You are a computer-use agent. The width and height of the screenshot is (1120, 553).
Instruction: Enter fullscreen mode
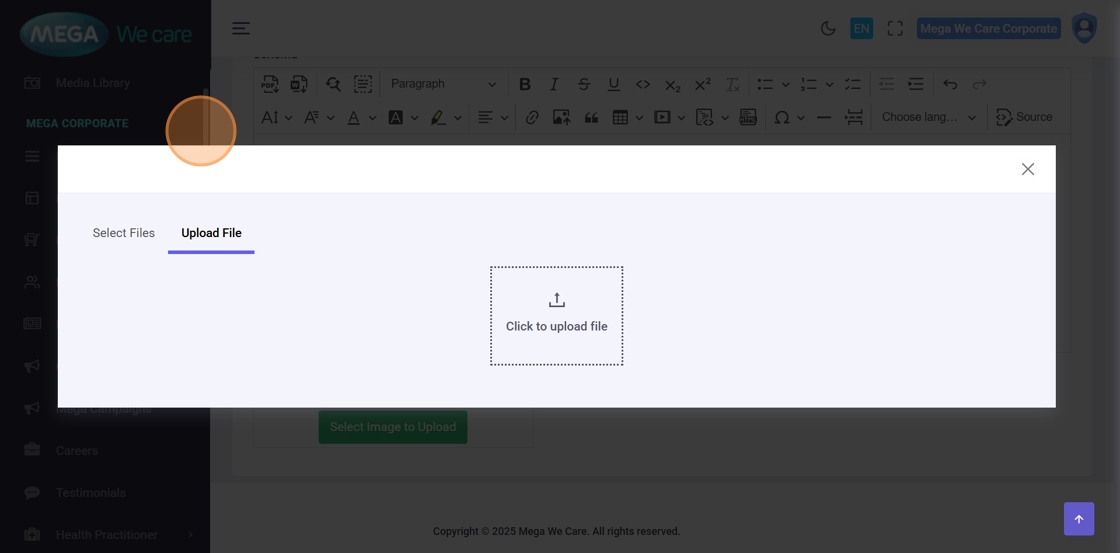coord(895,29)
